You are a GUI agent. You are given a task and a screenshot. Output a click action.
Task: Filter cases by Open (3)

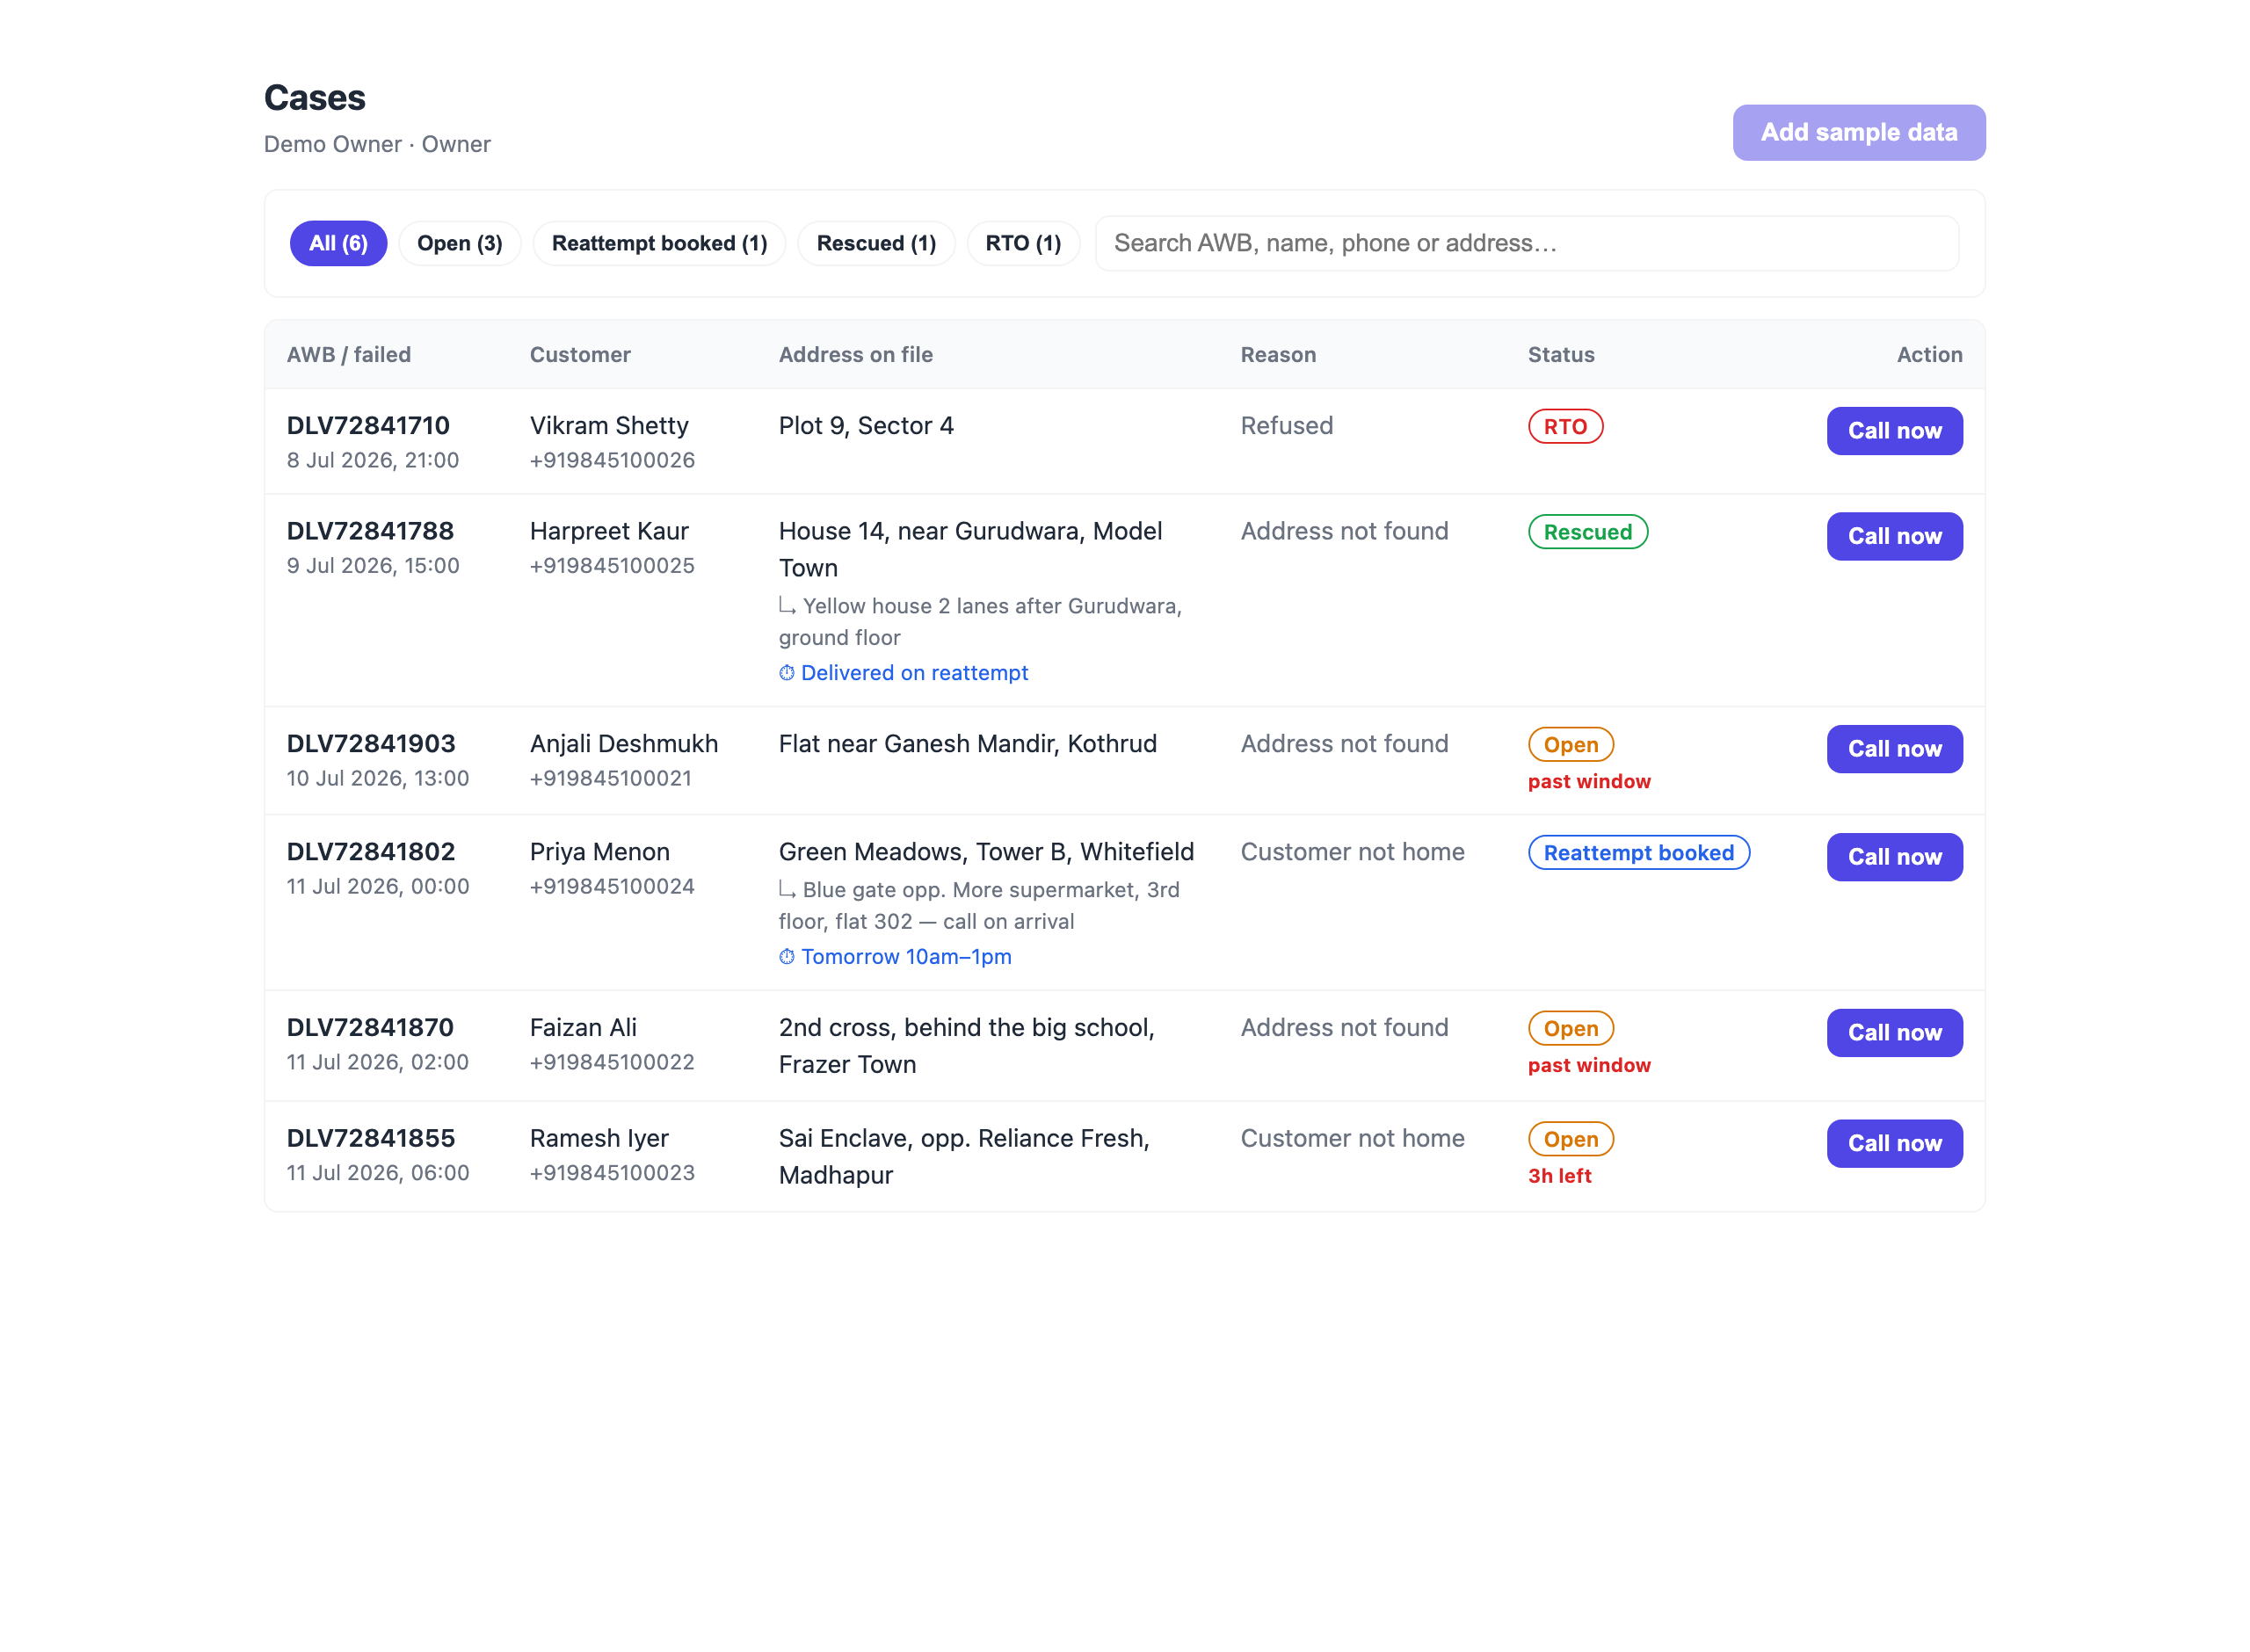[460, 243]
